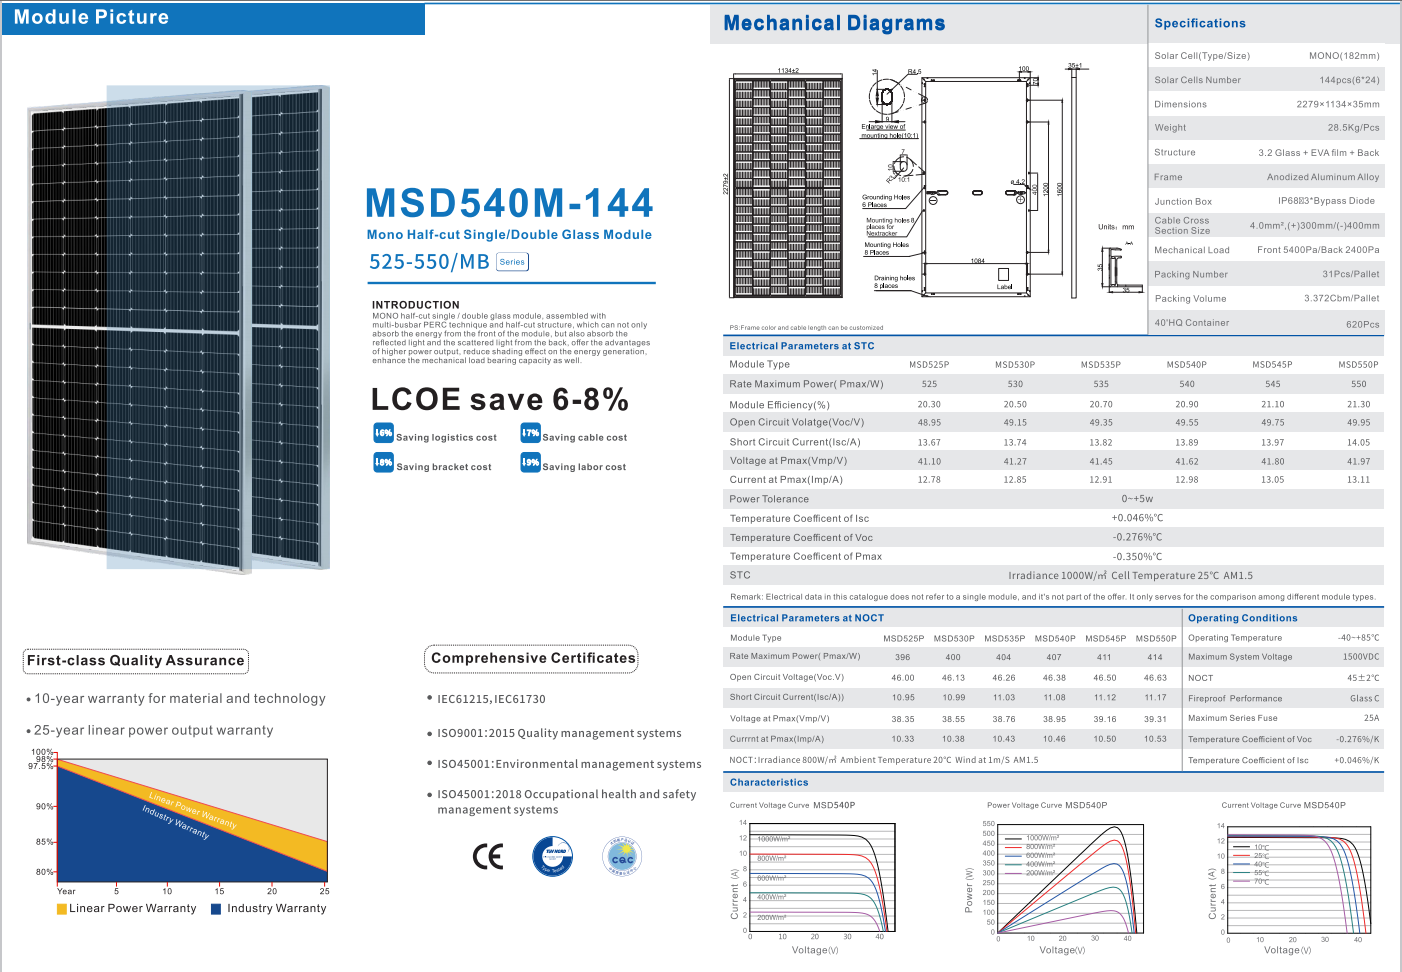Image resolution: width=1402 pixels, height=972 pixels.
Task: Click the 'Linear Power Warranty' legend label
Action: tap(133, 909)
